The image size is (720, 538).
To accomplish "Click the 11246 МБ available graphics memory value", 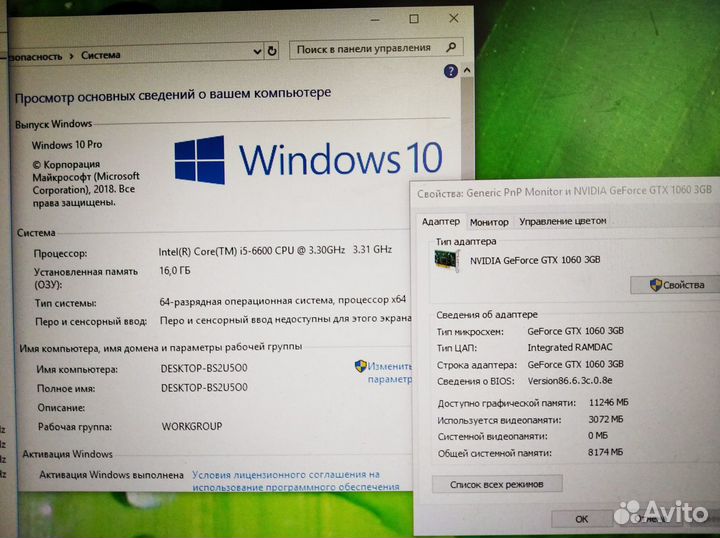I will [x=608, y=403].
